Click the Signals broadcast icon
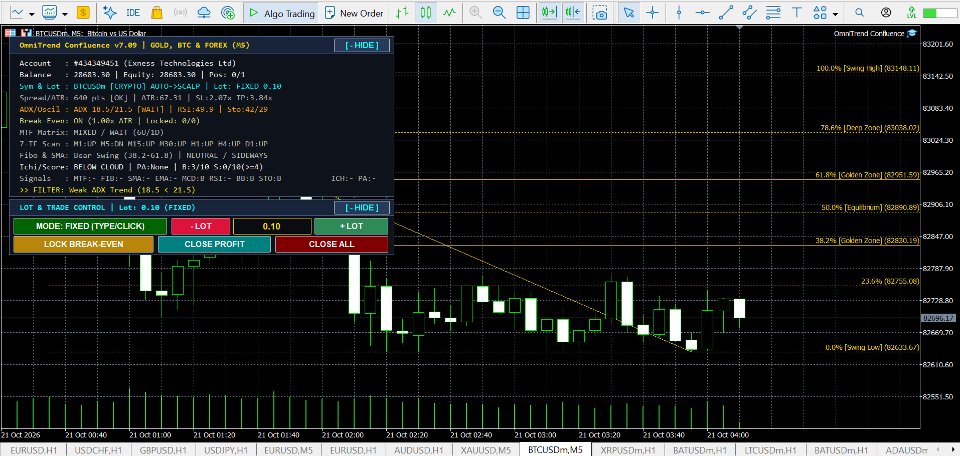 tap(180, 12)
